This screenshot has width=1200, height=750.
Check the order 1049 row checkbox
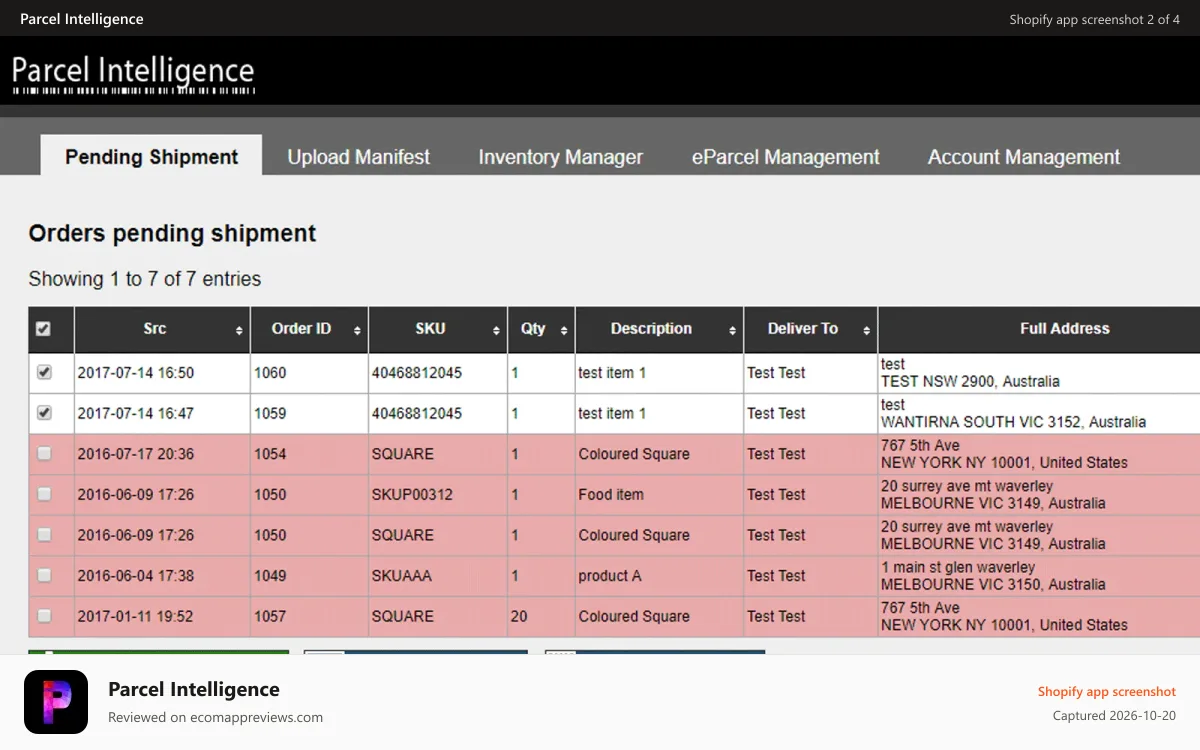(x=44, y=575)
